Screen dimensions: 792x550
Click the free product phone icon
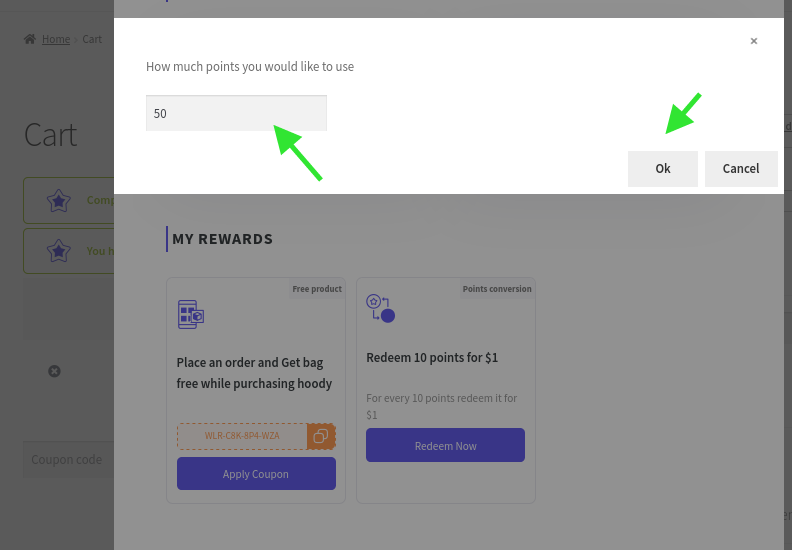190,314
